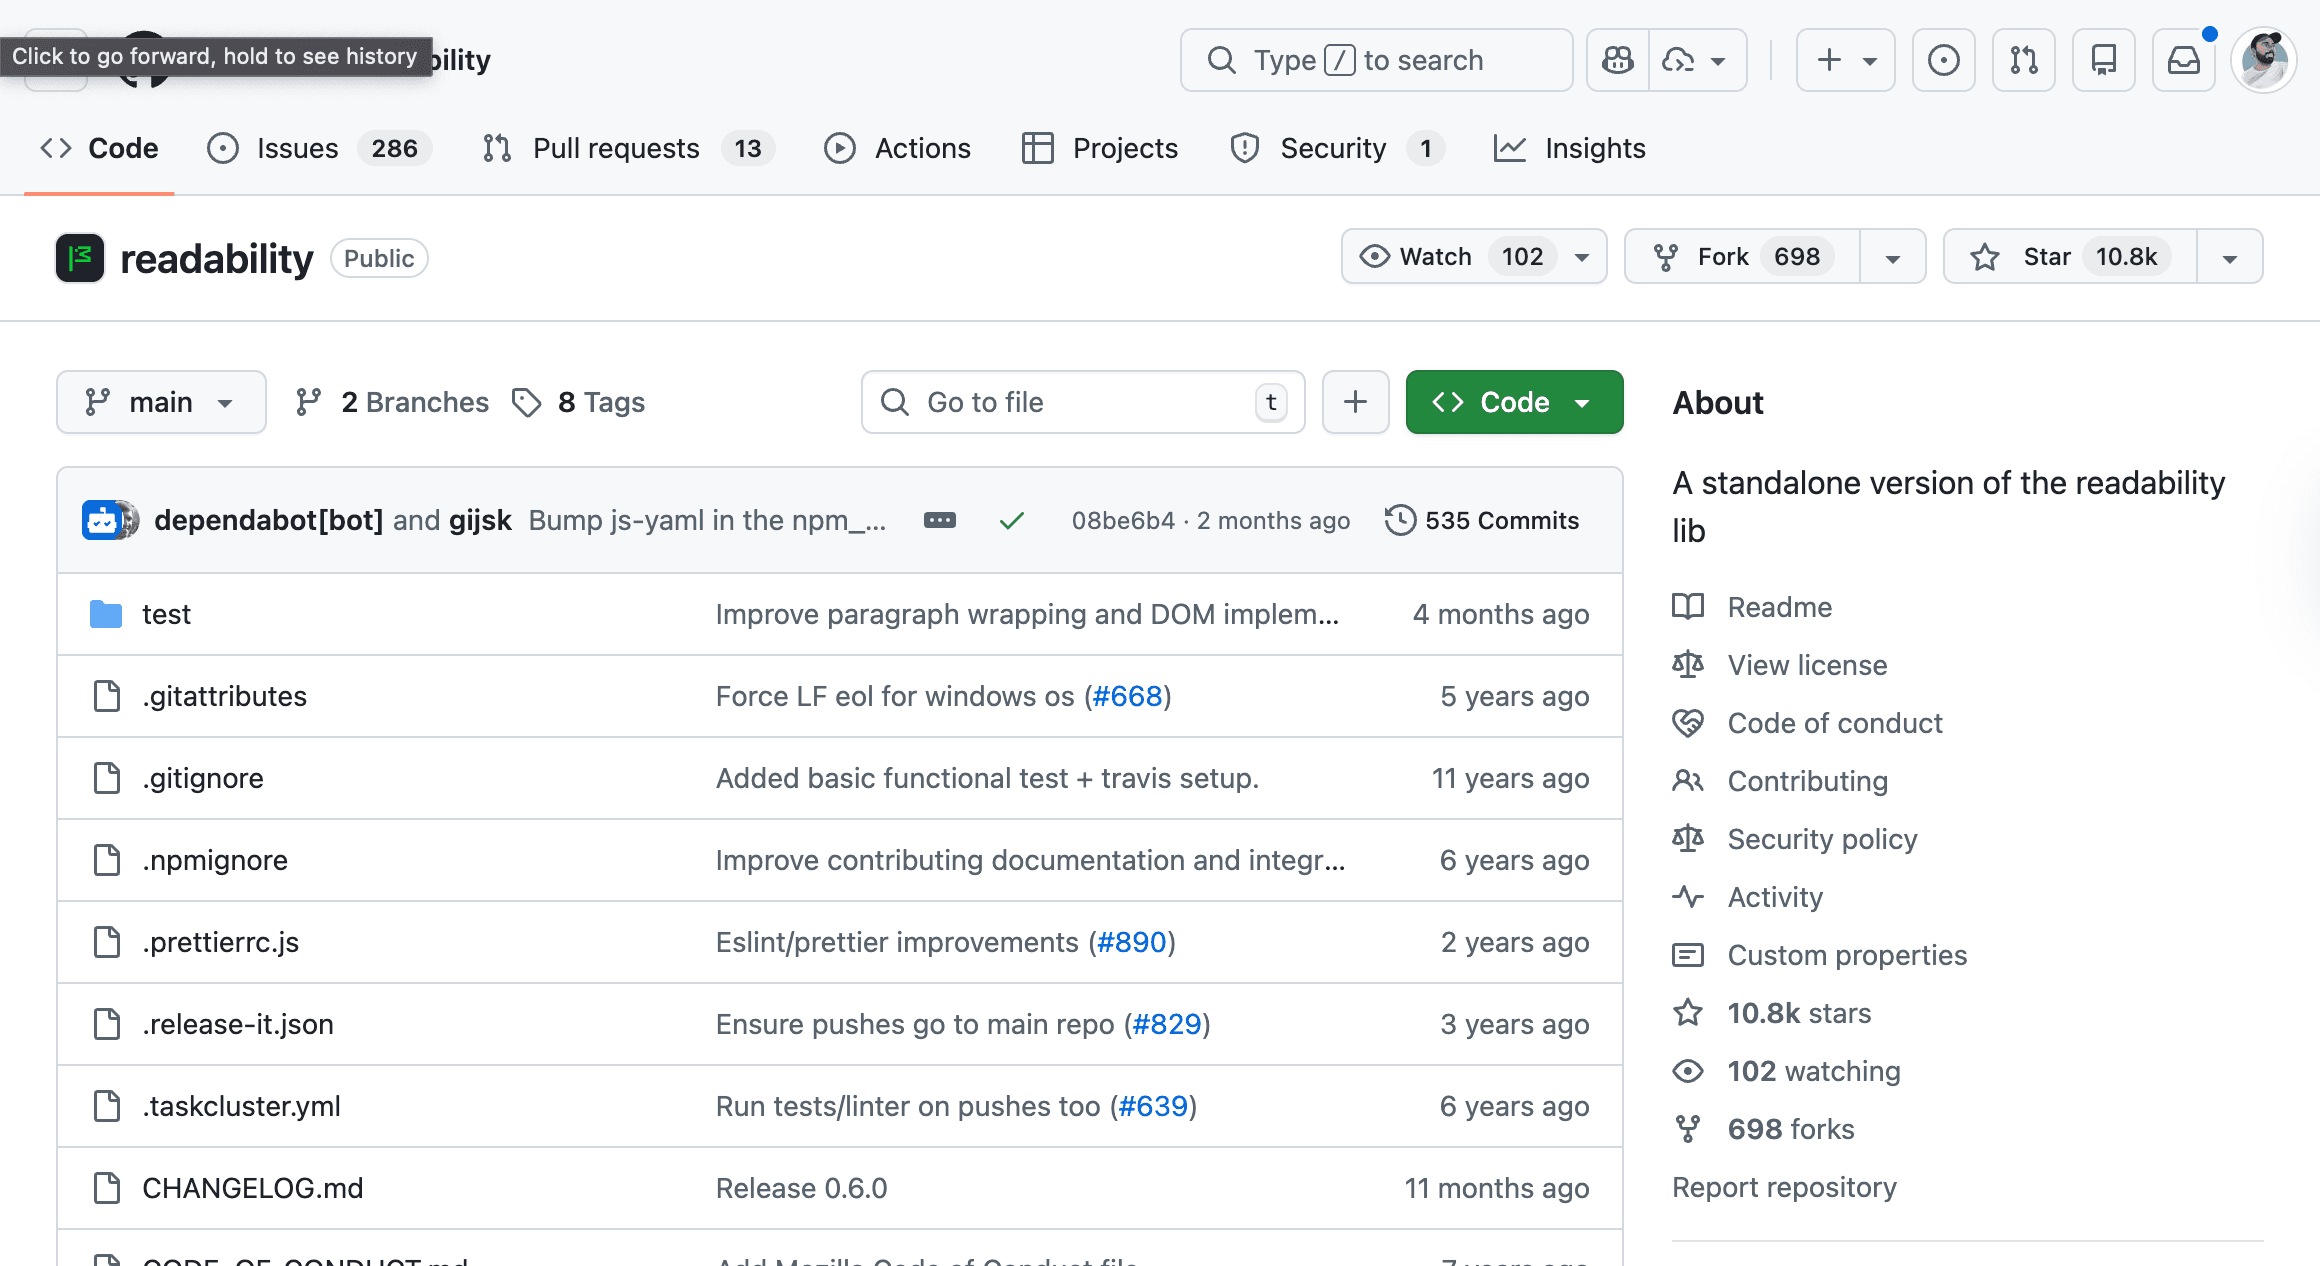The width and height of the screenshot is (2320, 1266).
Task: Switch to the Security tab
Action: [x=1332, y=148]
